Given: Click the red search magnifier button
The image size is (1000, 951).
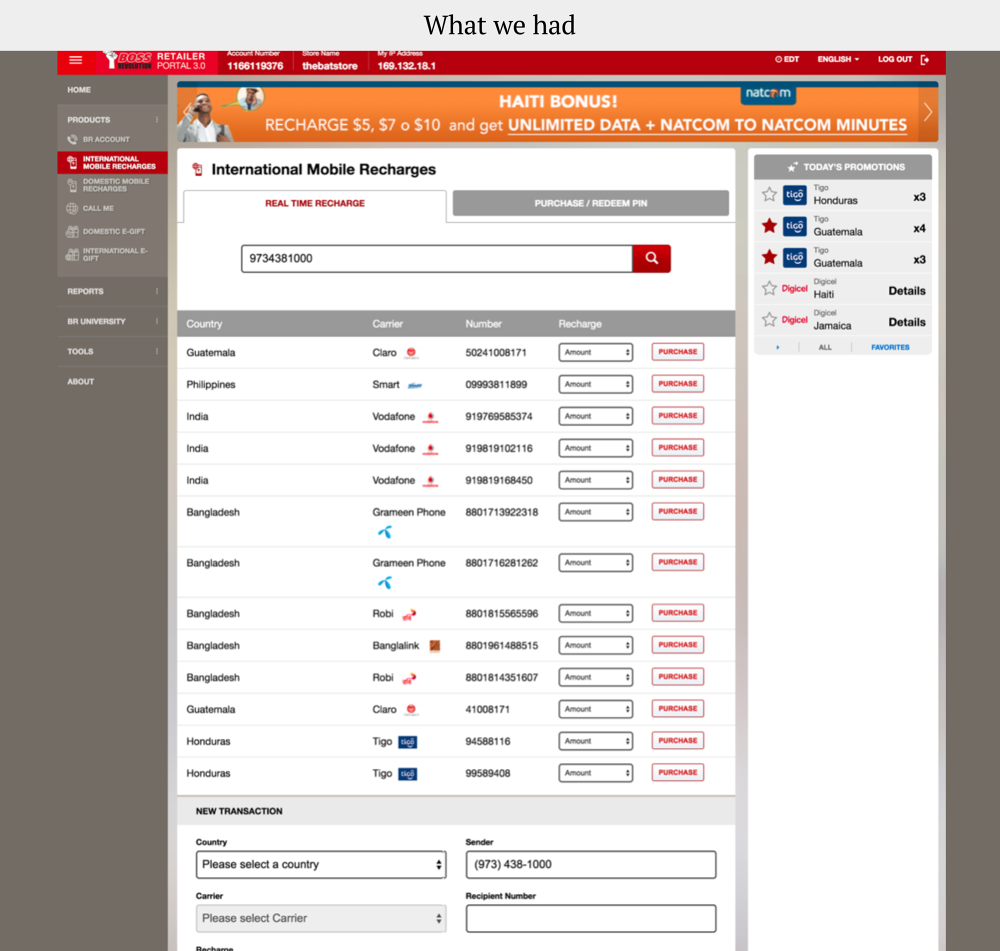Looking at the screenshot, I should tap(651, 258).
